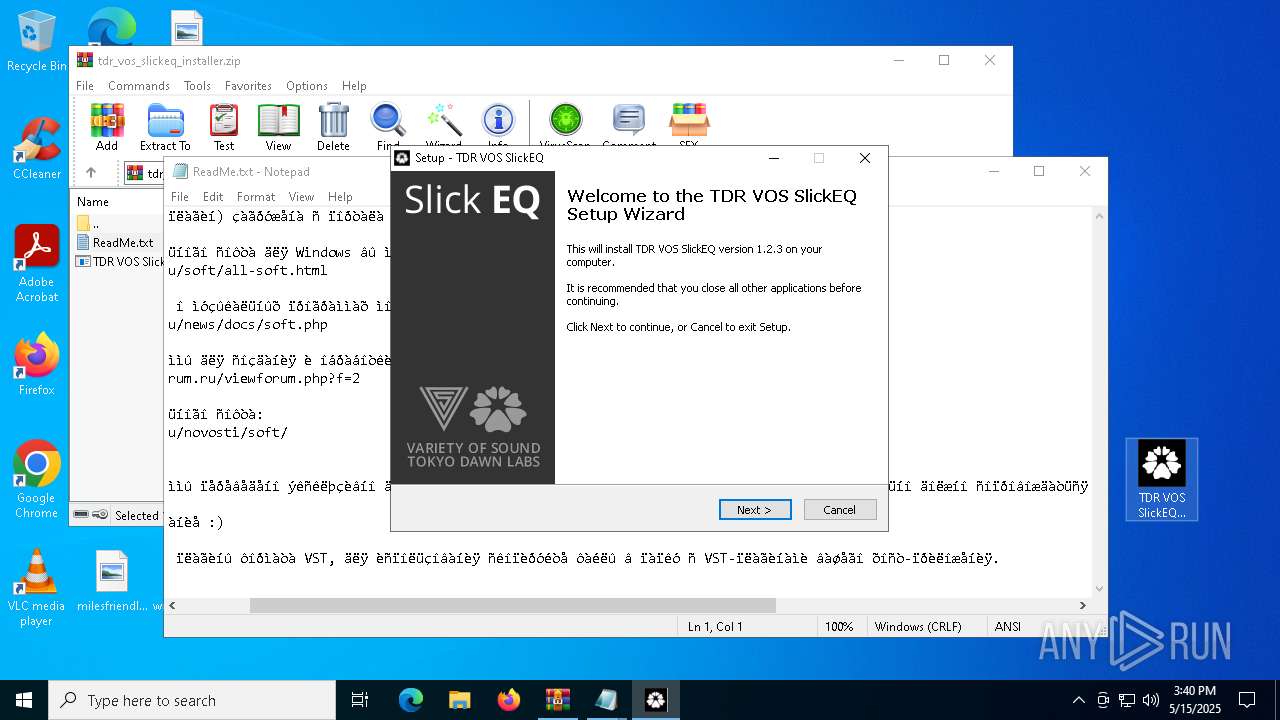Viewport: 1280px width, 720px height.
Task: Click Windows Start button
Action: tap(24, 700)
